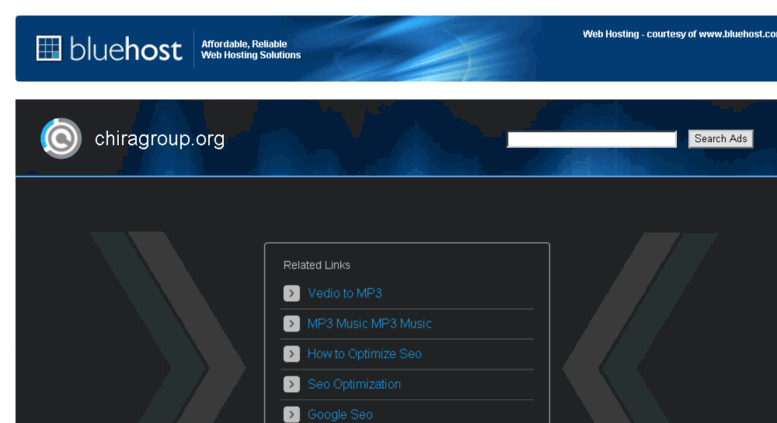Click the arrow icon beside MP3 Music MP3 Music
Image resolution: width=777 pixels, height=423 pixels.
click(x=291, y=323)
